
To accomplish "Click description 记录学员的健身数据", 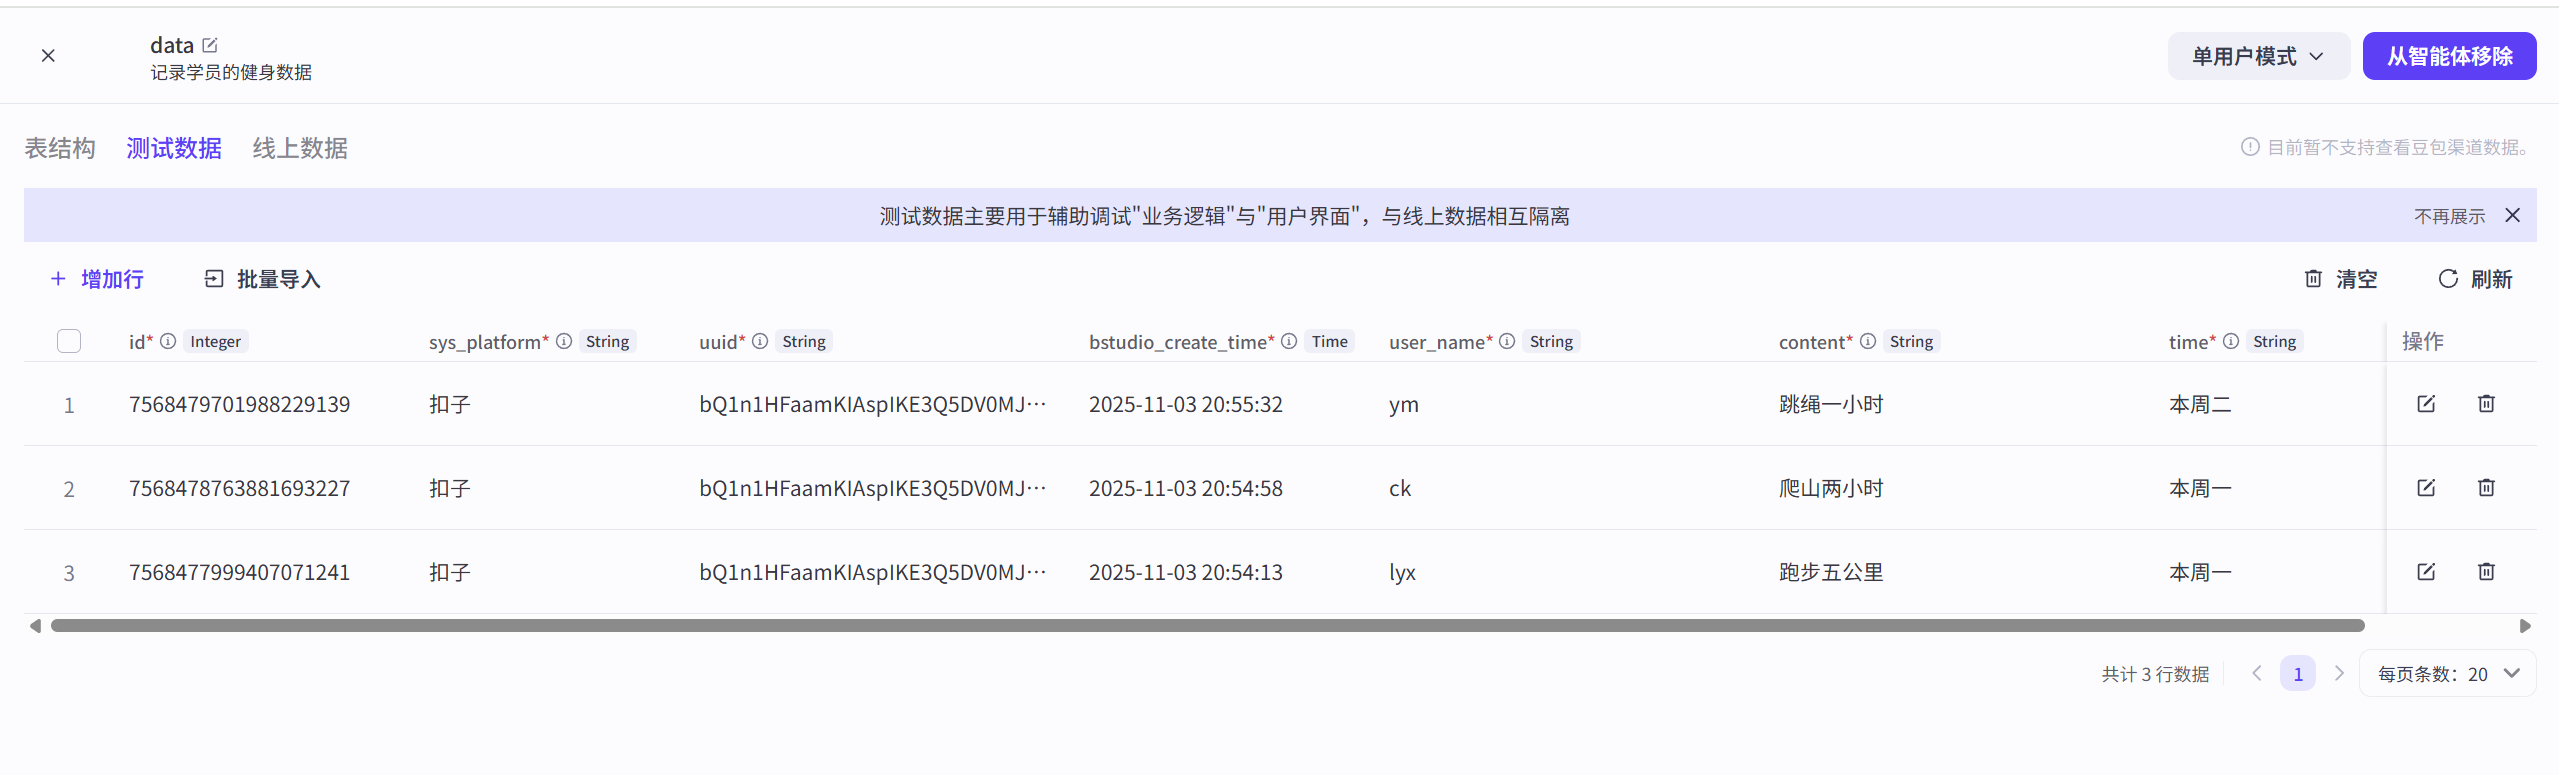I will click(x=231, y=72).
